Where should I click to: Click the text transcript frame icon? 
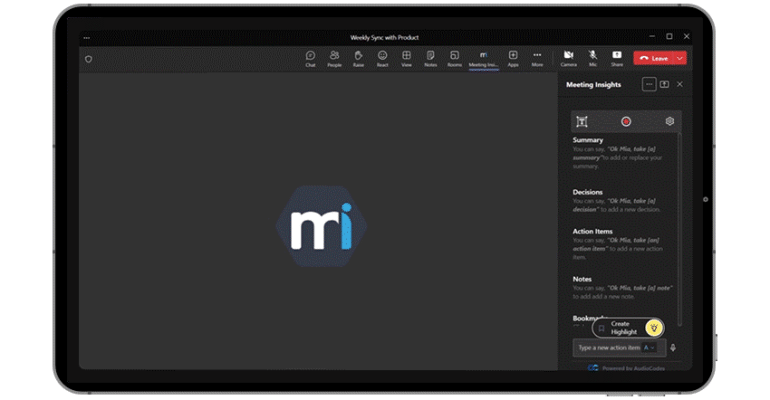click(582, 122)
